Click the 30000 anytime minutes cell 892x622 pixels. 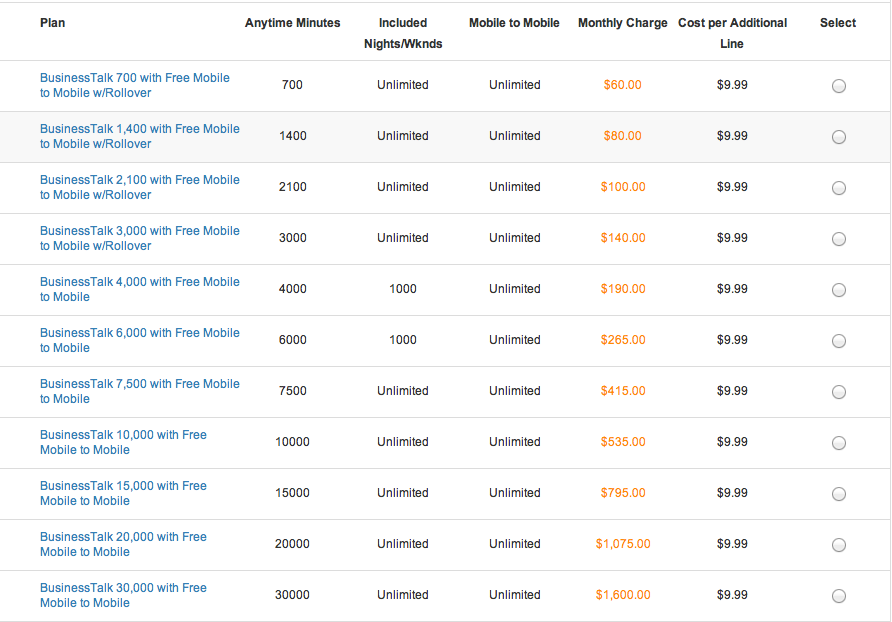[x=292, y=595]
